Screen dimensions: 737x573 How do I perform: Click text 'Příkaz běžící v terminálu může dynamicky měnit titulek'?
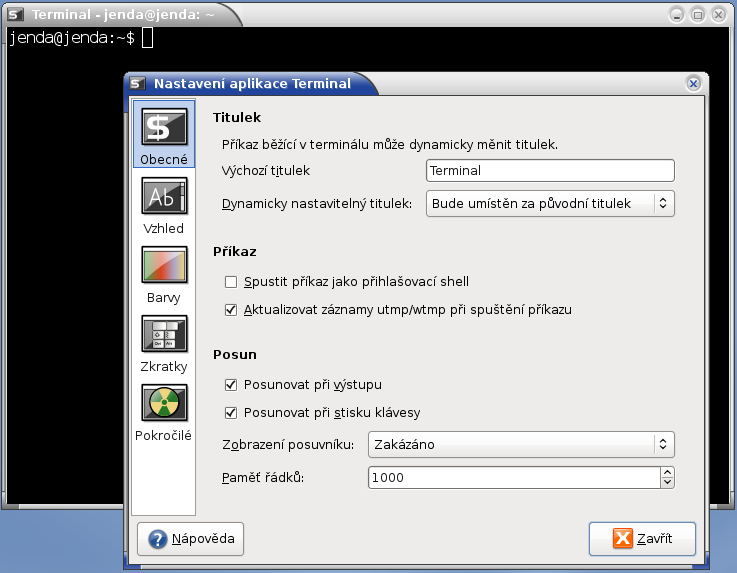pos(389,144)
